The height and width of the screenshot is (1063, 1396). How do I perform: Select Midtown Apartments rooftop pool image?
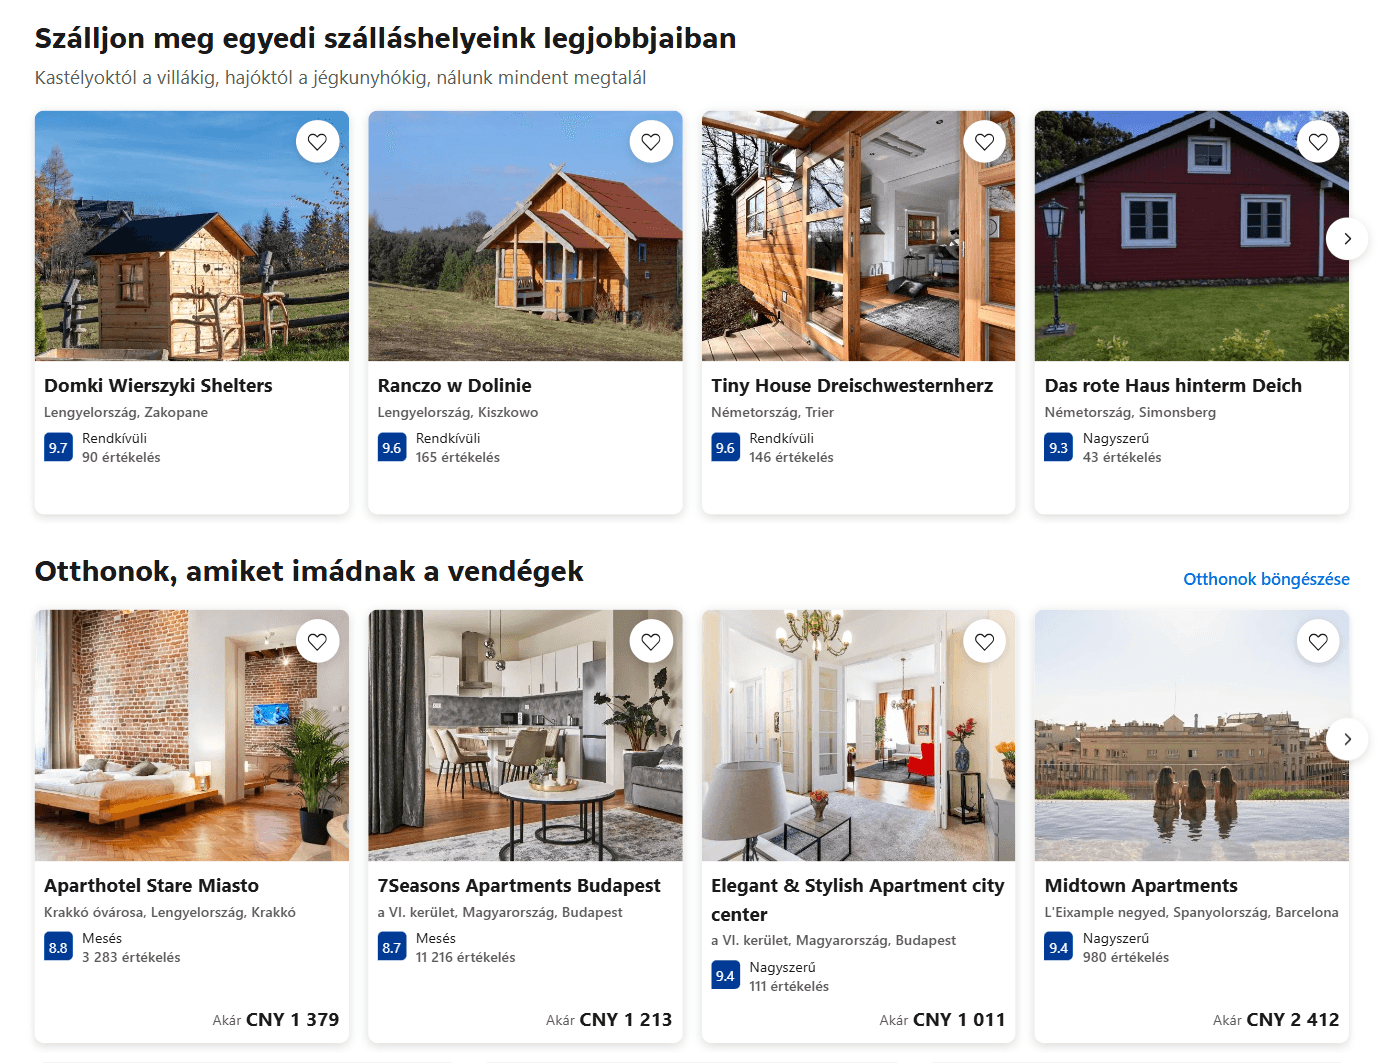pyautogui.click(x=1192, y=736)
